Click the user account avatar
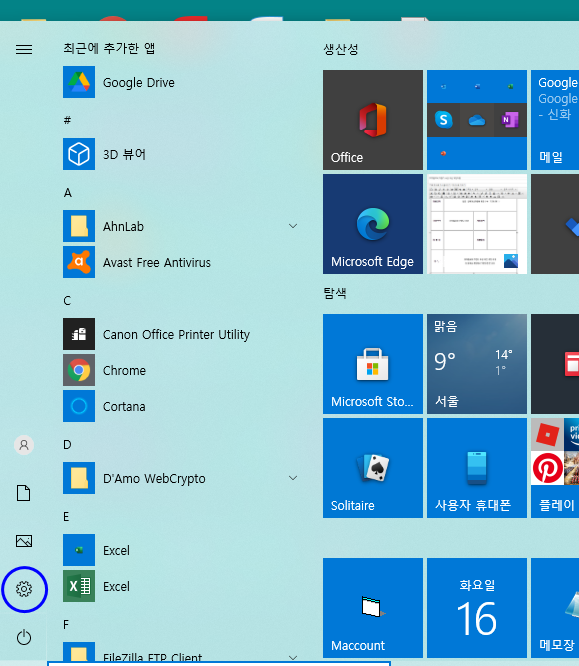The width and height of the screenshot is (579, 666). [x=24, y=445]
